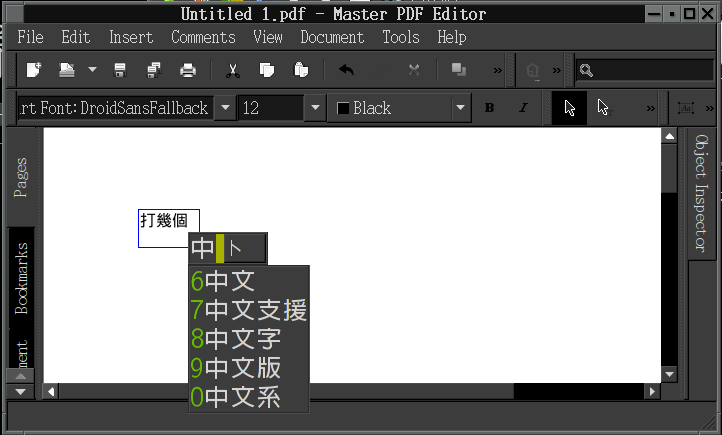
Task: Click the Print icon
Action: tap(187, 70)
